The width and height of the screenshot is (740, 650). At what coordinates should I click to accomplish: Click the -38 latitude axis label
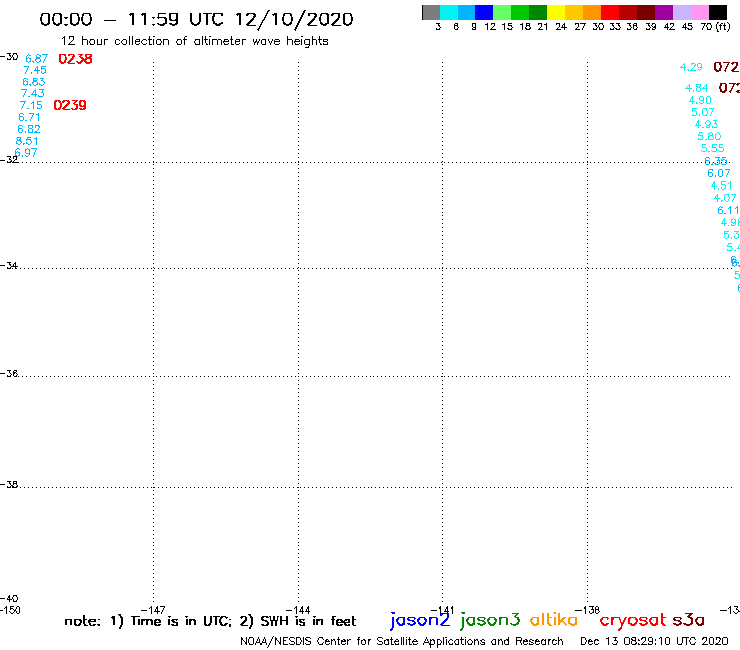(x=9, y=484)
